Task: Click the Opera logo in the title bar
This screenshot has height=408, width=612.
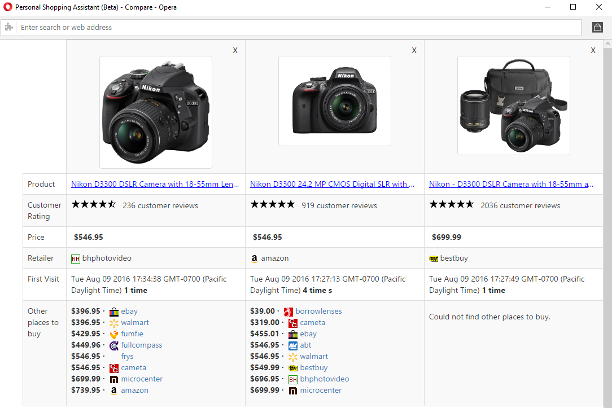Action: 8,7
